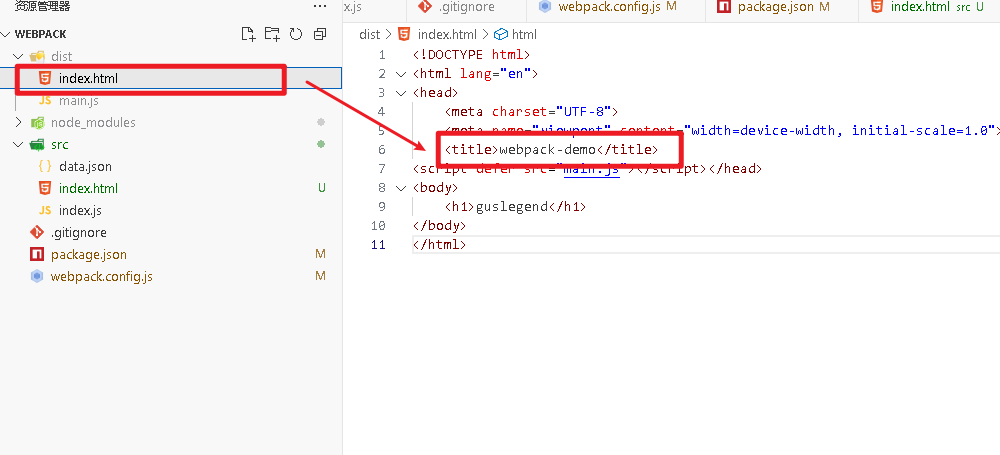Click the JS icon beside index.js

pyautogui.click(x=45, y=211)
